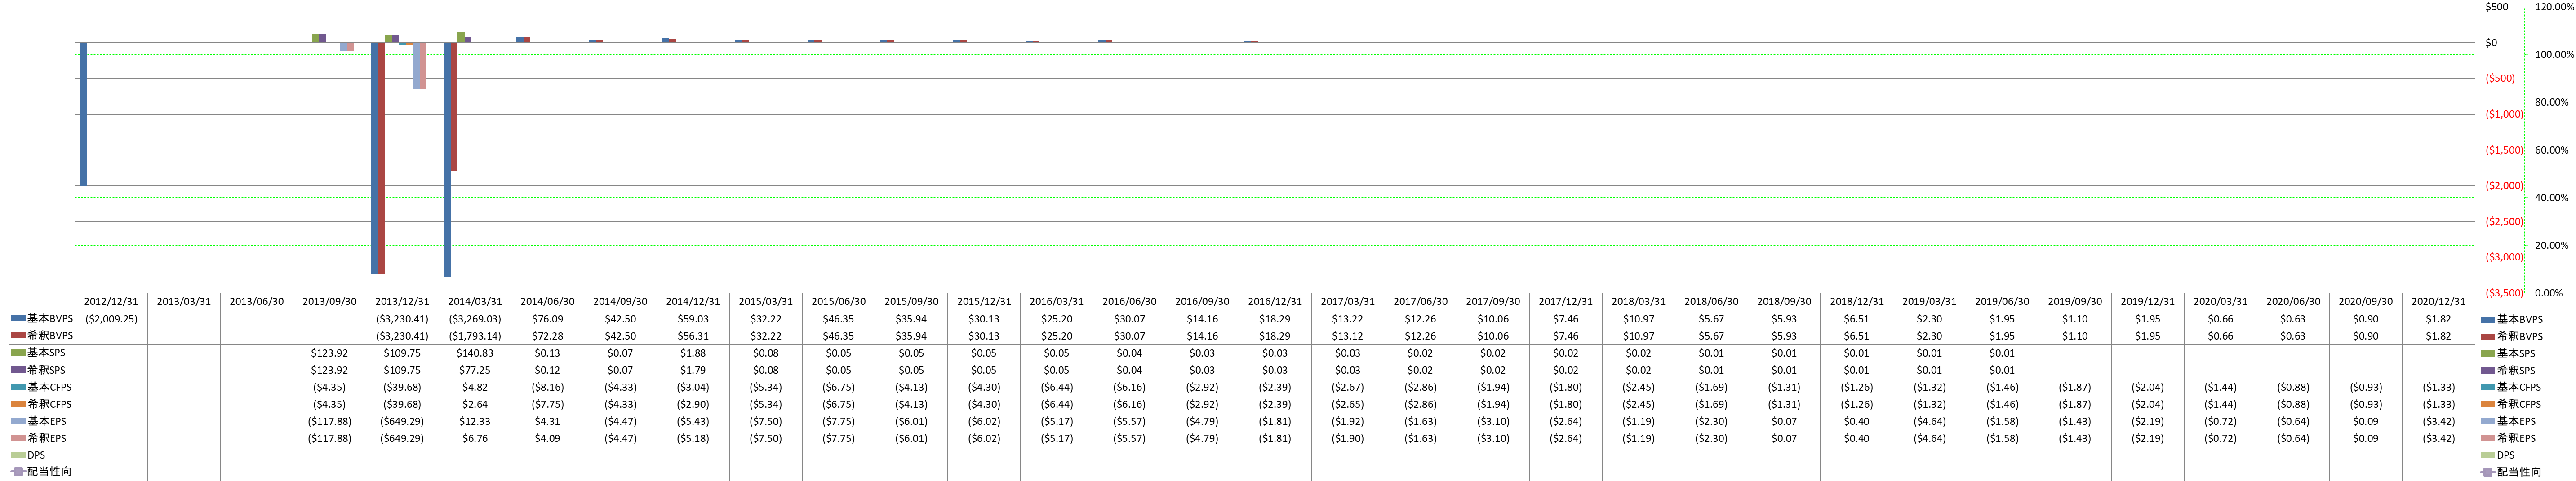2576x481 pixels.
Task: Select the 2013/09/30 column header
Action: [329, 301]
